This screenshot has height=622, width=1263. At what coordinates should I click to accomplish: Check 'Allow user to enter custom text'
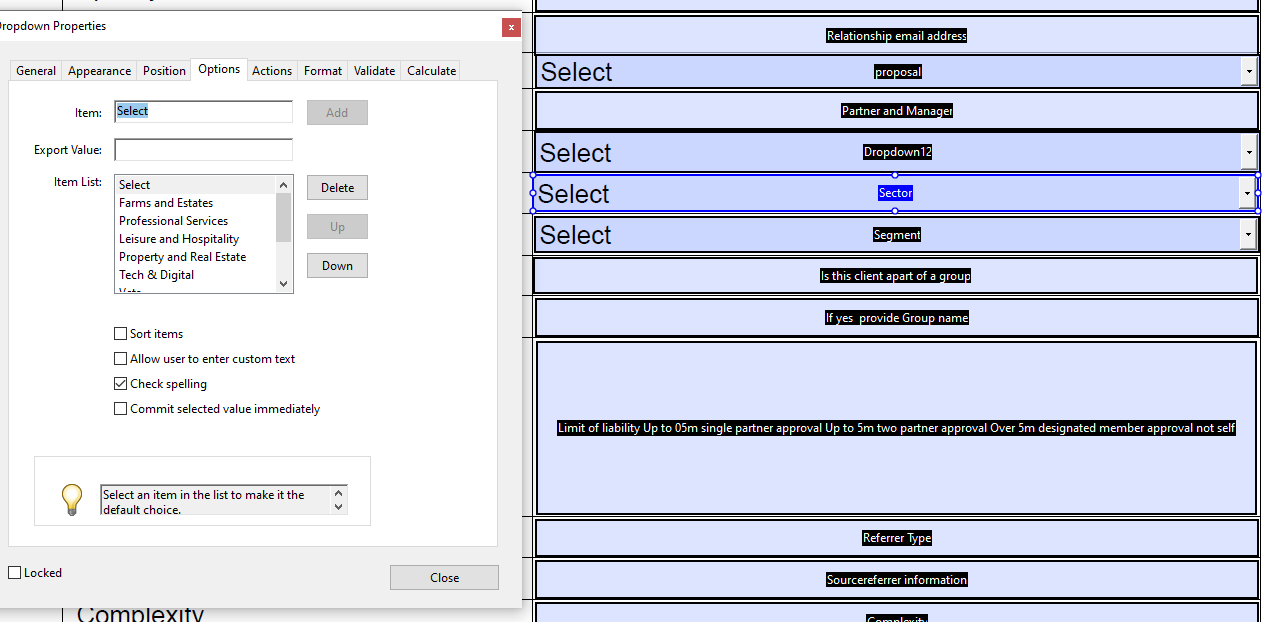coord(120,358)
